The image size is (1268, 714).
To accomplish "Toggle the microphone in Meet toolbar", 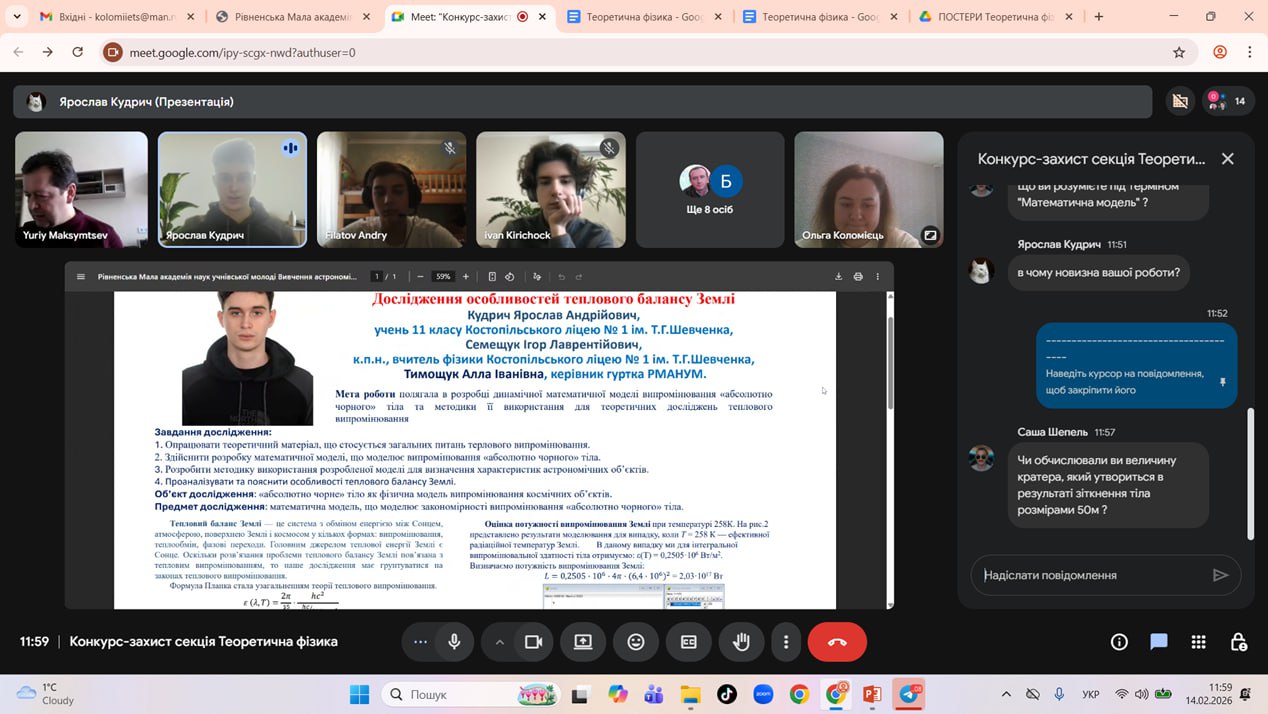I will pos(454,642).
